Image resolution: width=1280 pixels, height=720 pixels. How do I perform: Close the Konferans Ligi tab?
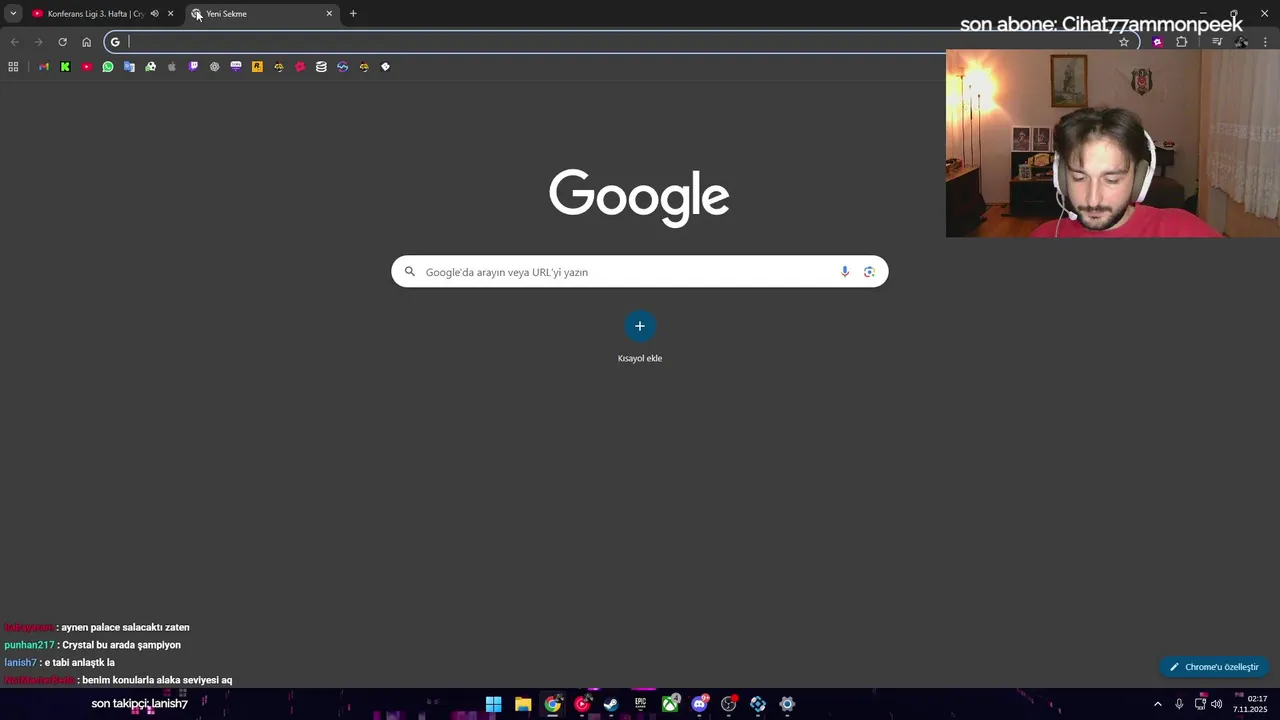point(170,14)
